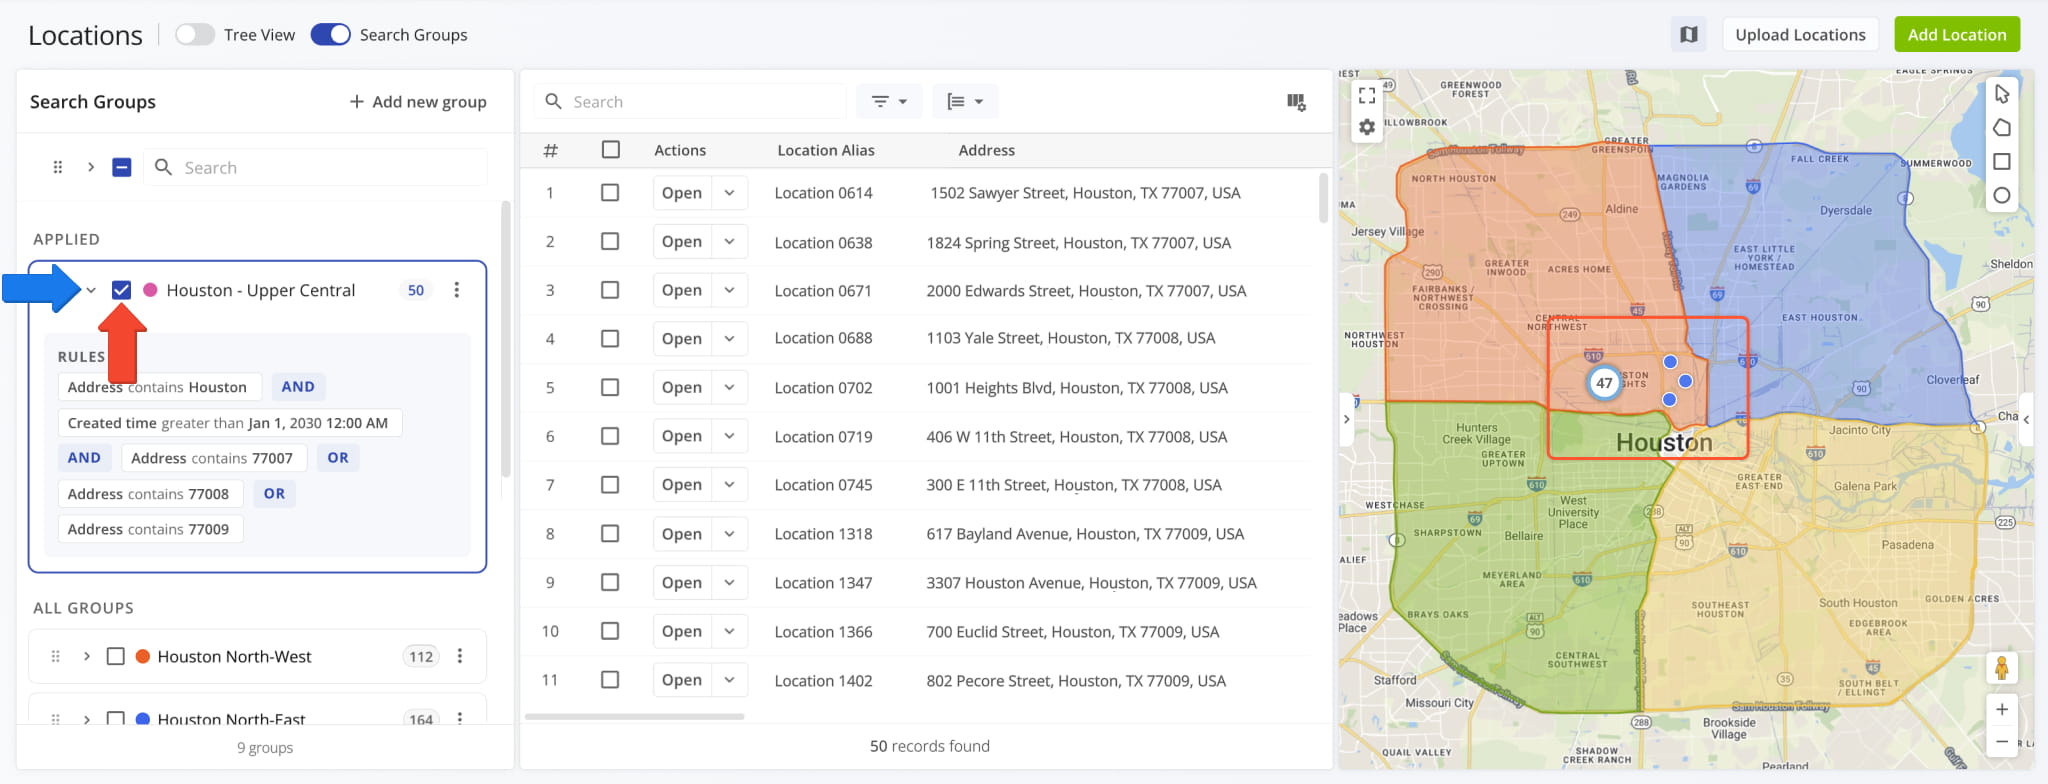Click the orange color dot of Houston North-West

pos(142,656)
